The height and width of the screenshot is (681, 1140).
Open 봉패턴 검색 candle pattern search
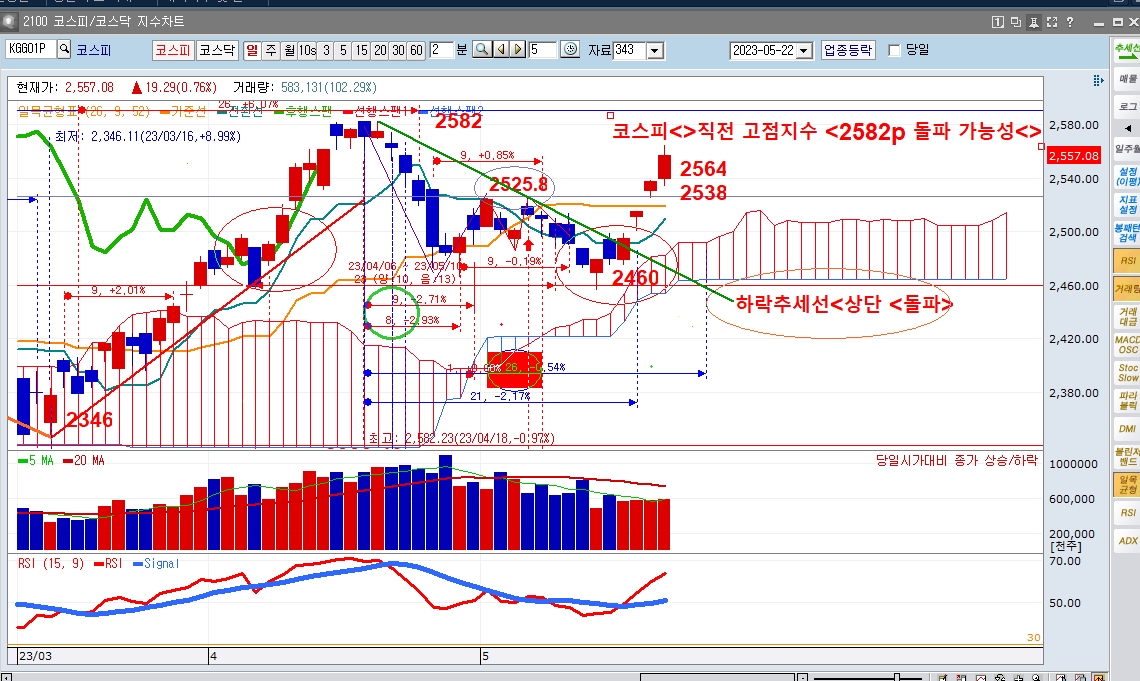coord(1127,233)
